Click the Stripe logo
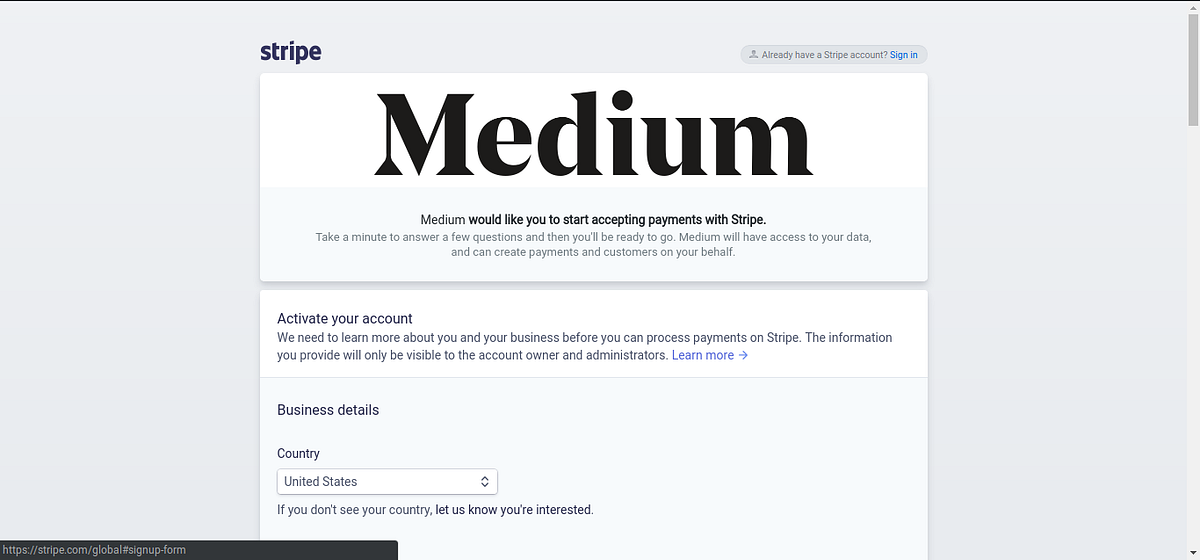 coord(290,52)
